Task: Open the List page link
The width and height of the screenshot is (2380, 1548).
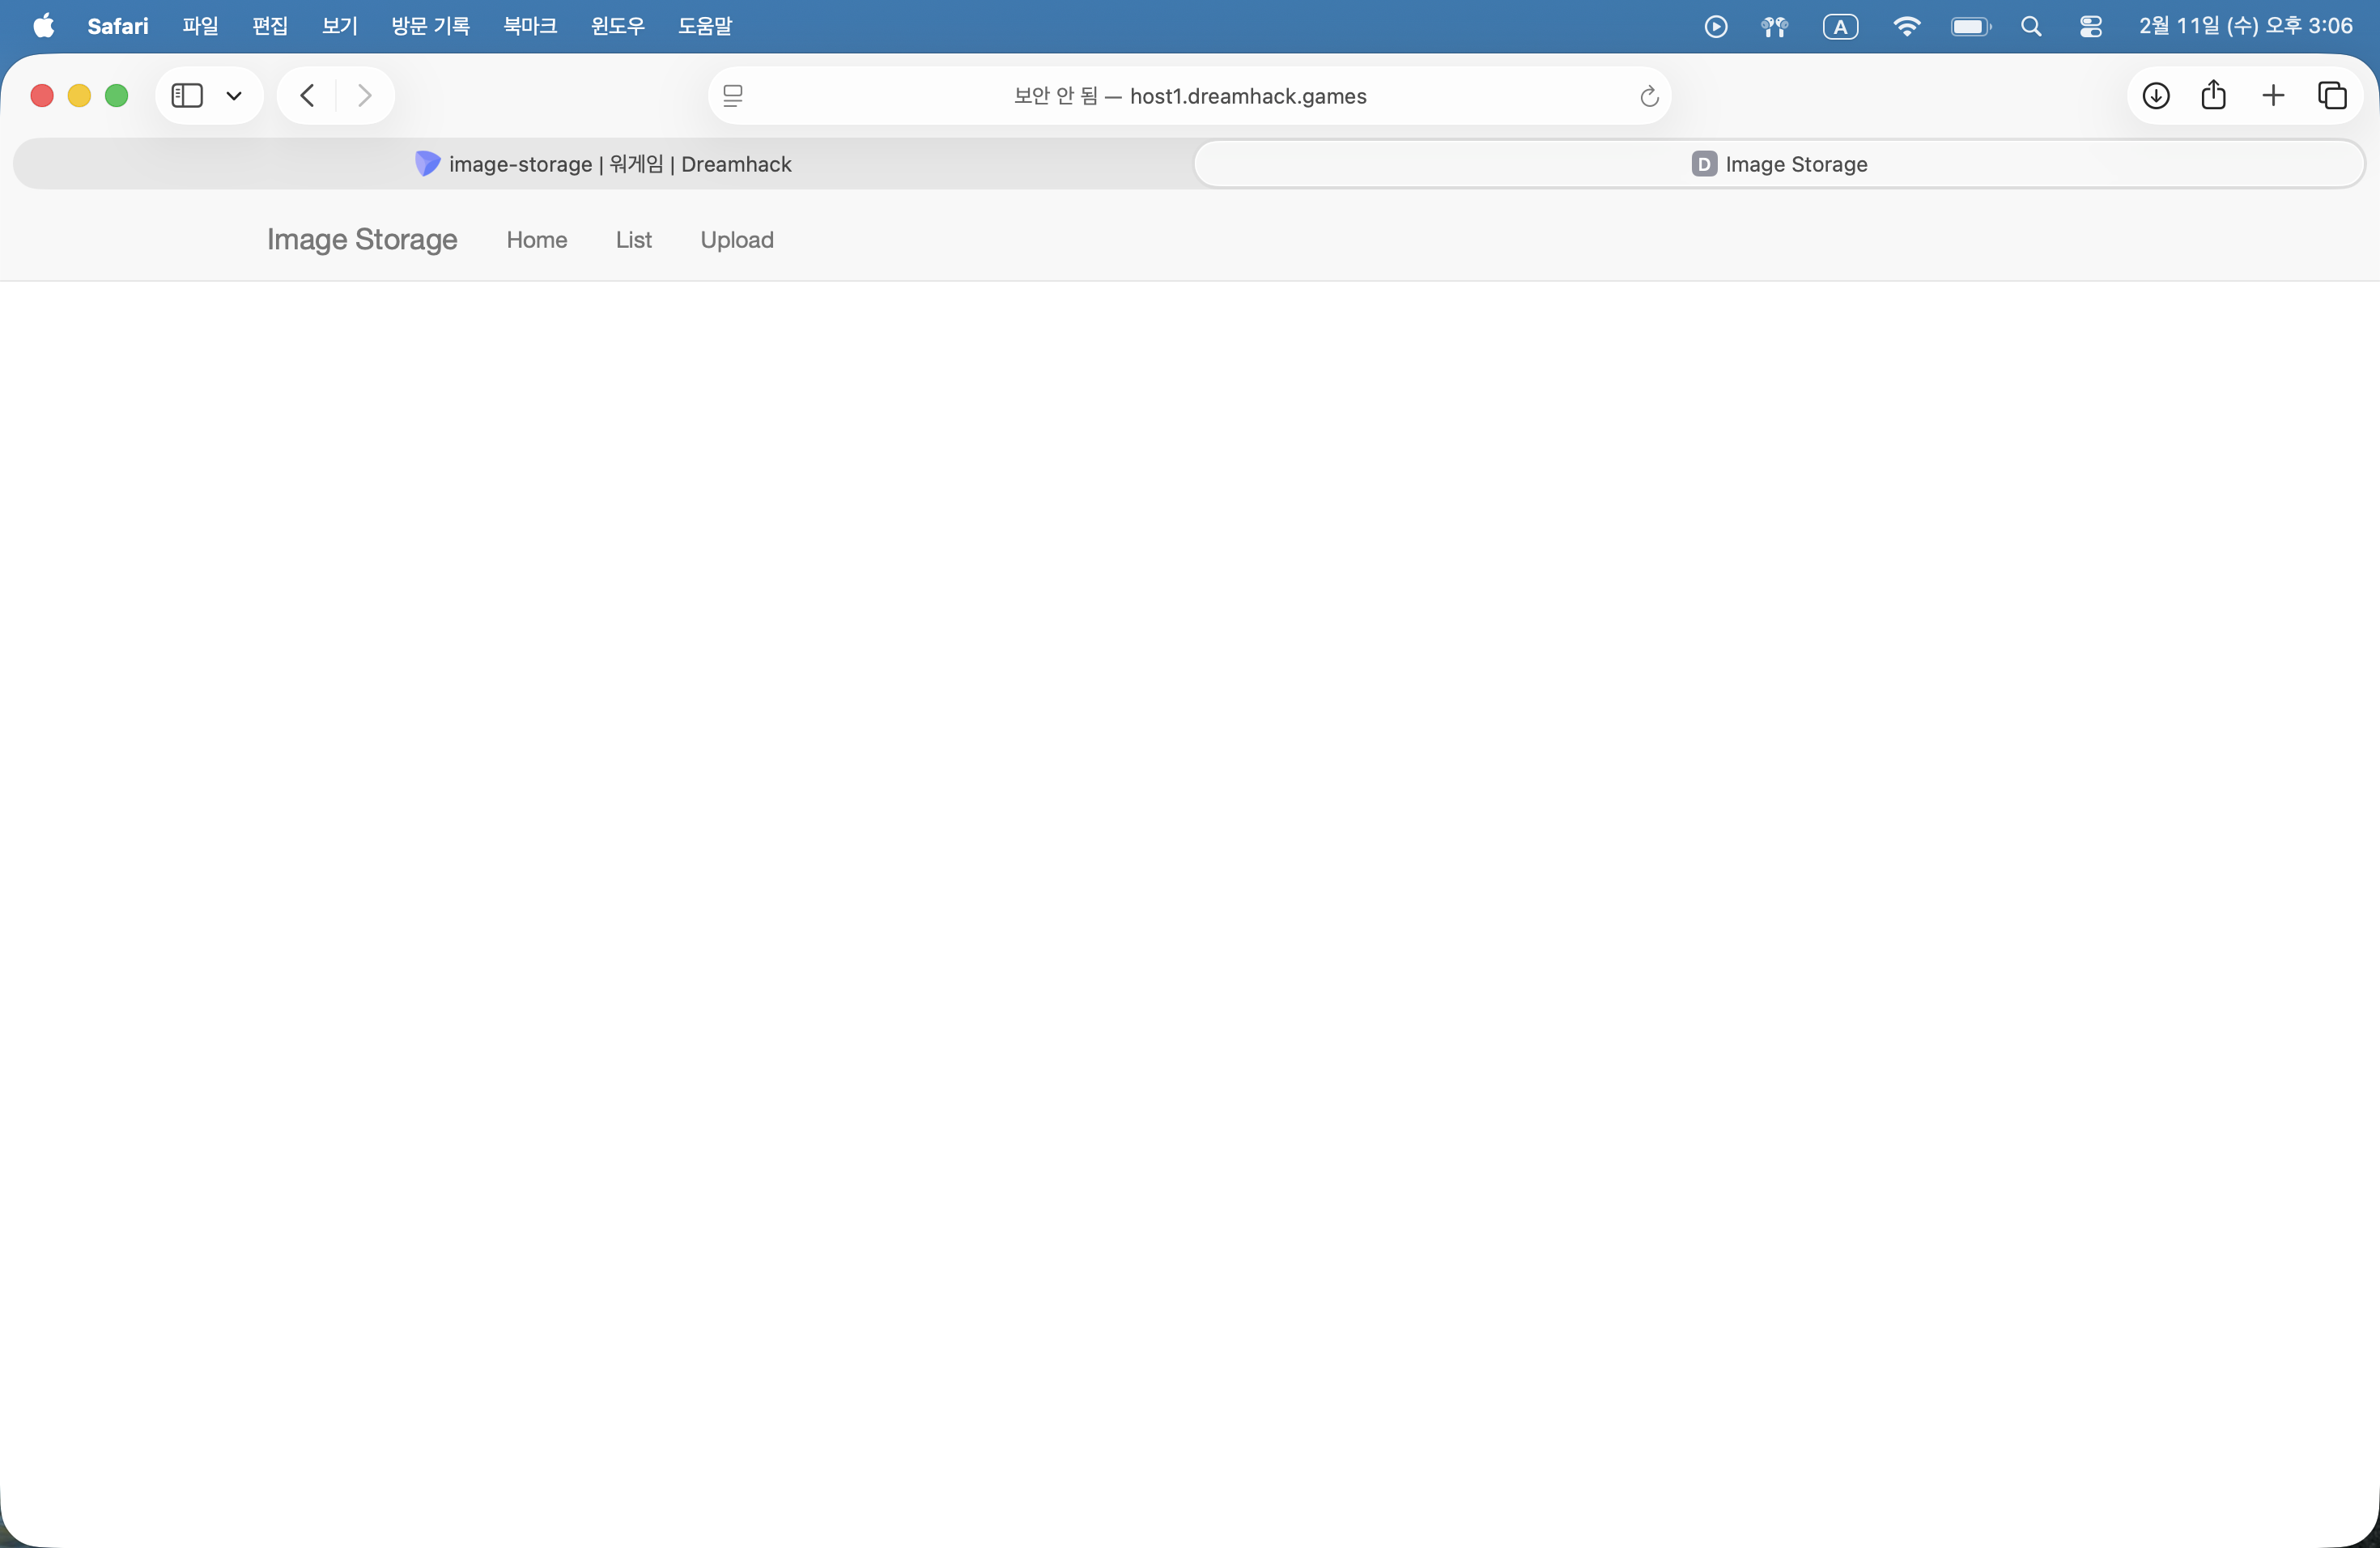Action: 633,240
